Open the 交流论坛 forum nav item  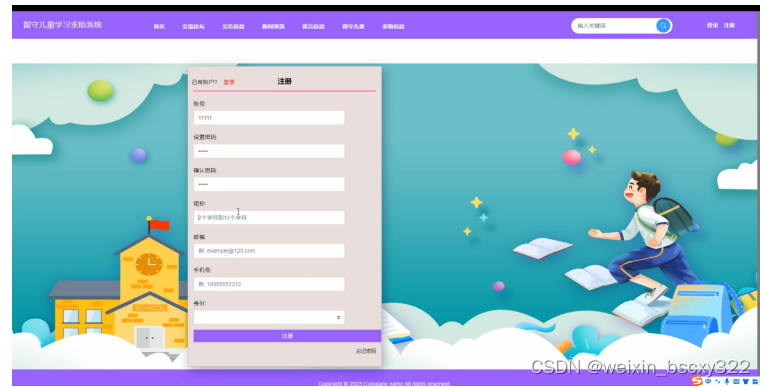coord(193,26)
